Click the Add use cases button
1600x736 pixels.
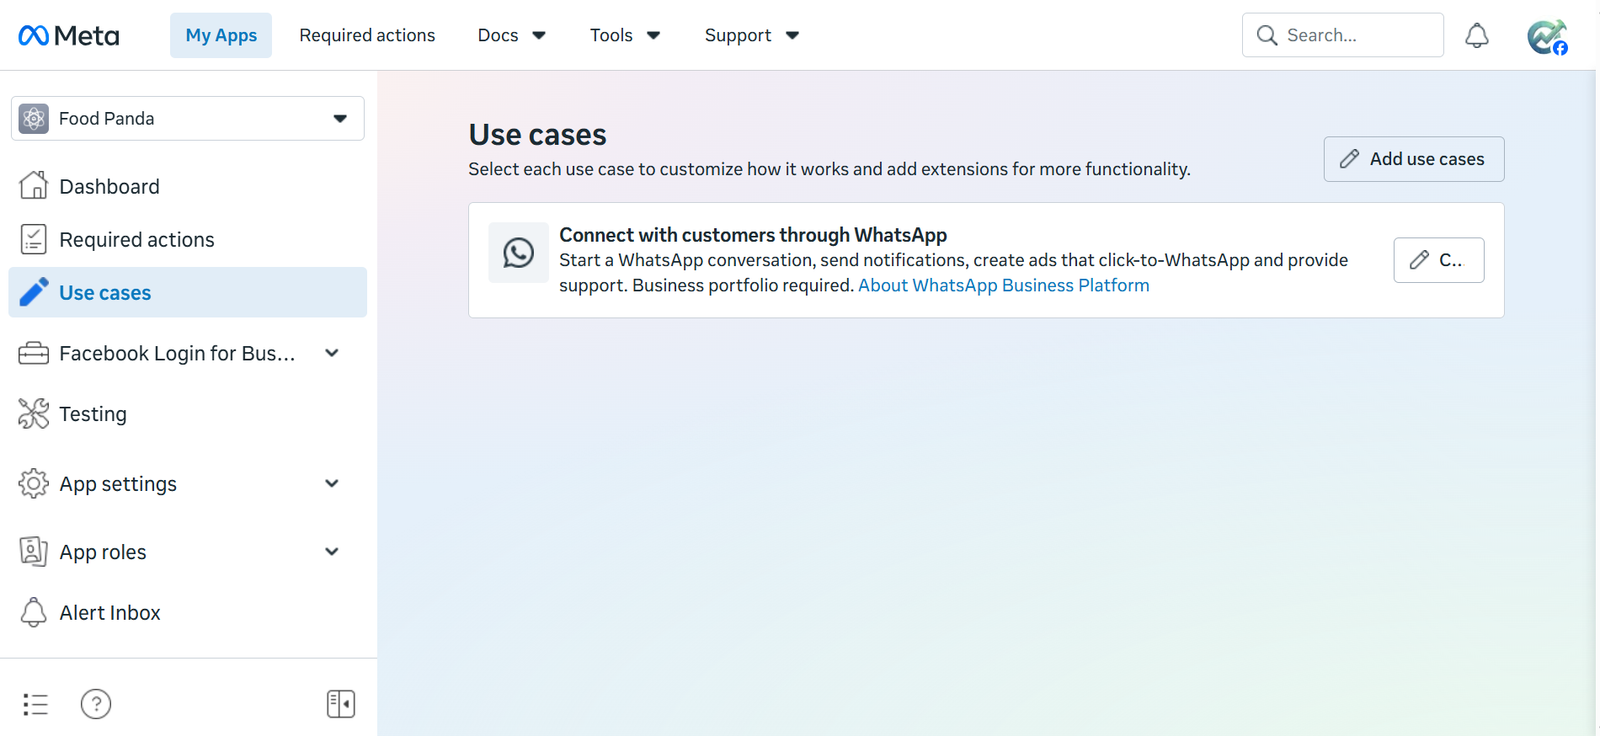click(x=1414, y=159)
